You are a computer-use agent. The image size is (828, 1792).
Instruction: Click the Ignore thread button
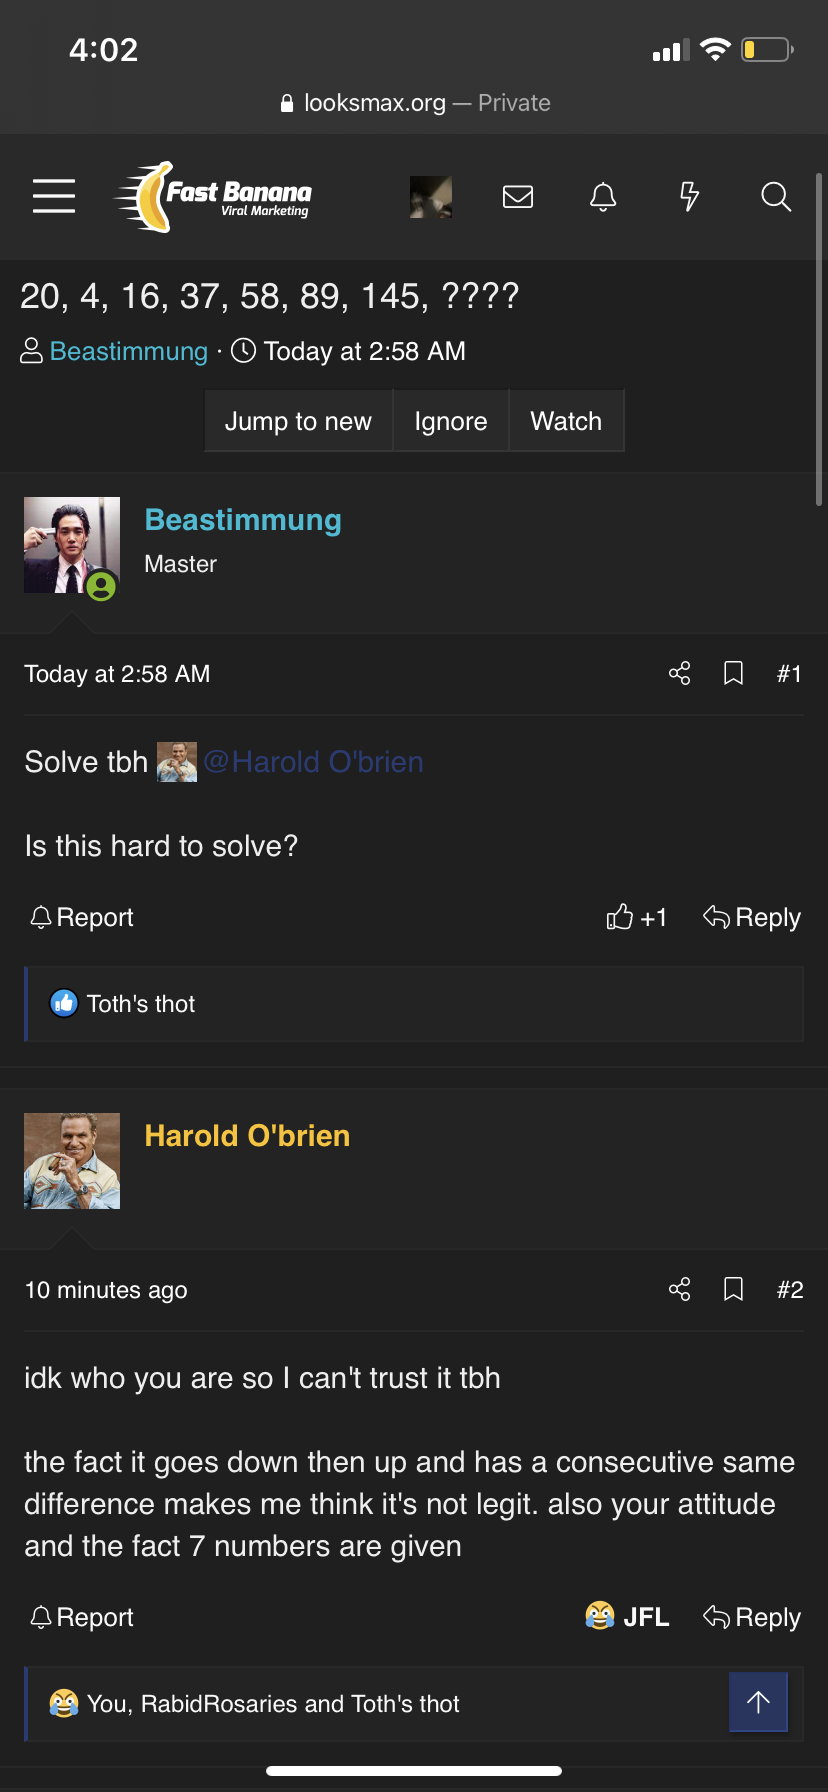(451, 421)
